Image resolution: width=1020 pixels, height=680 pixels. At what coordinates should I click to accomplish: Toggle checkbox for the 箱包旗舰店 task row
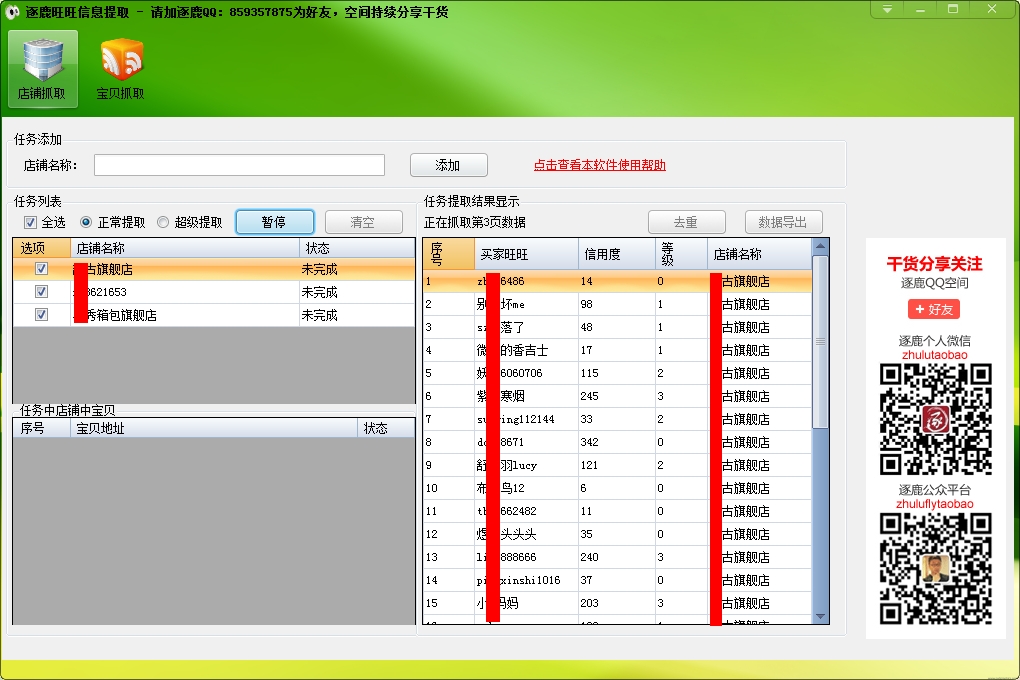coord(41,314)
